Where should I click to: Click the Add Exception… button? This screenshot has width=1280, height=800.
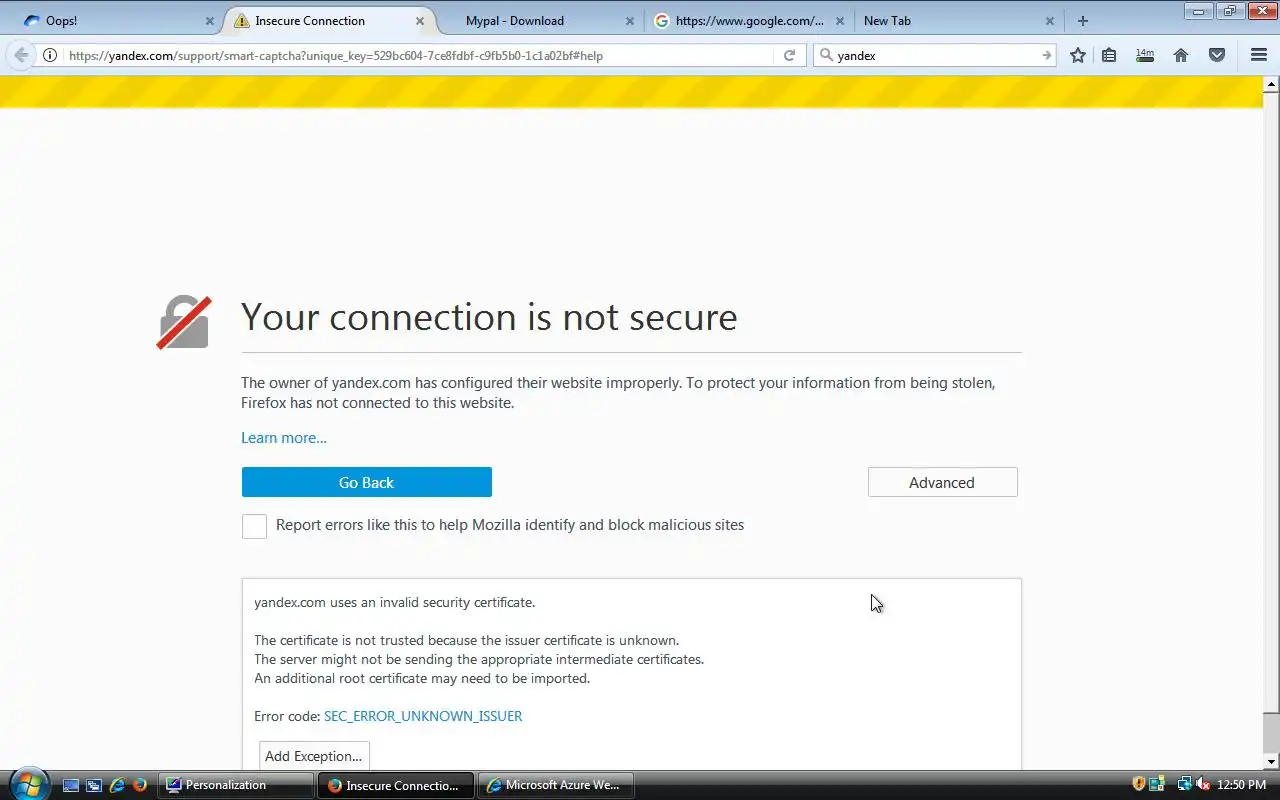314,756
